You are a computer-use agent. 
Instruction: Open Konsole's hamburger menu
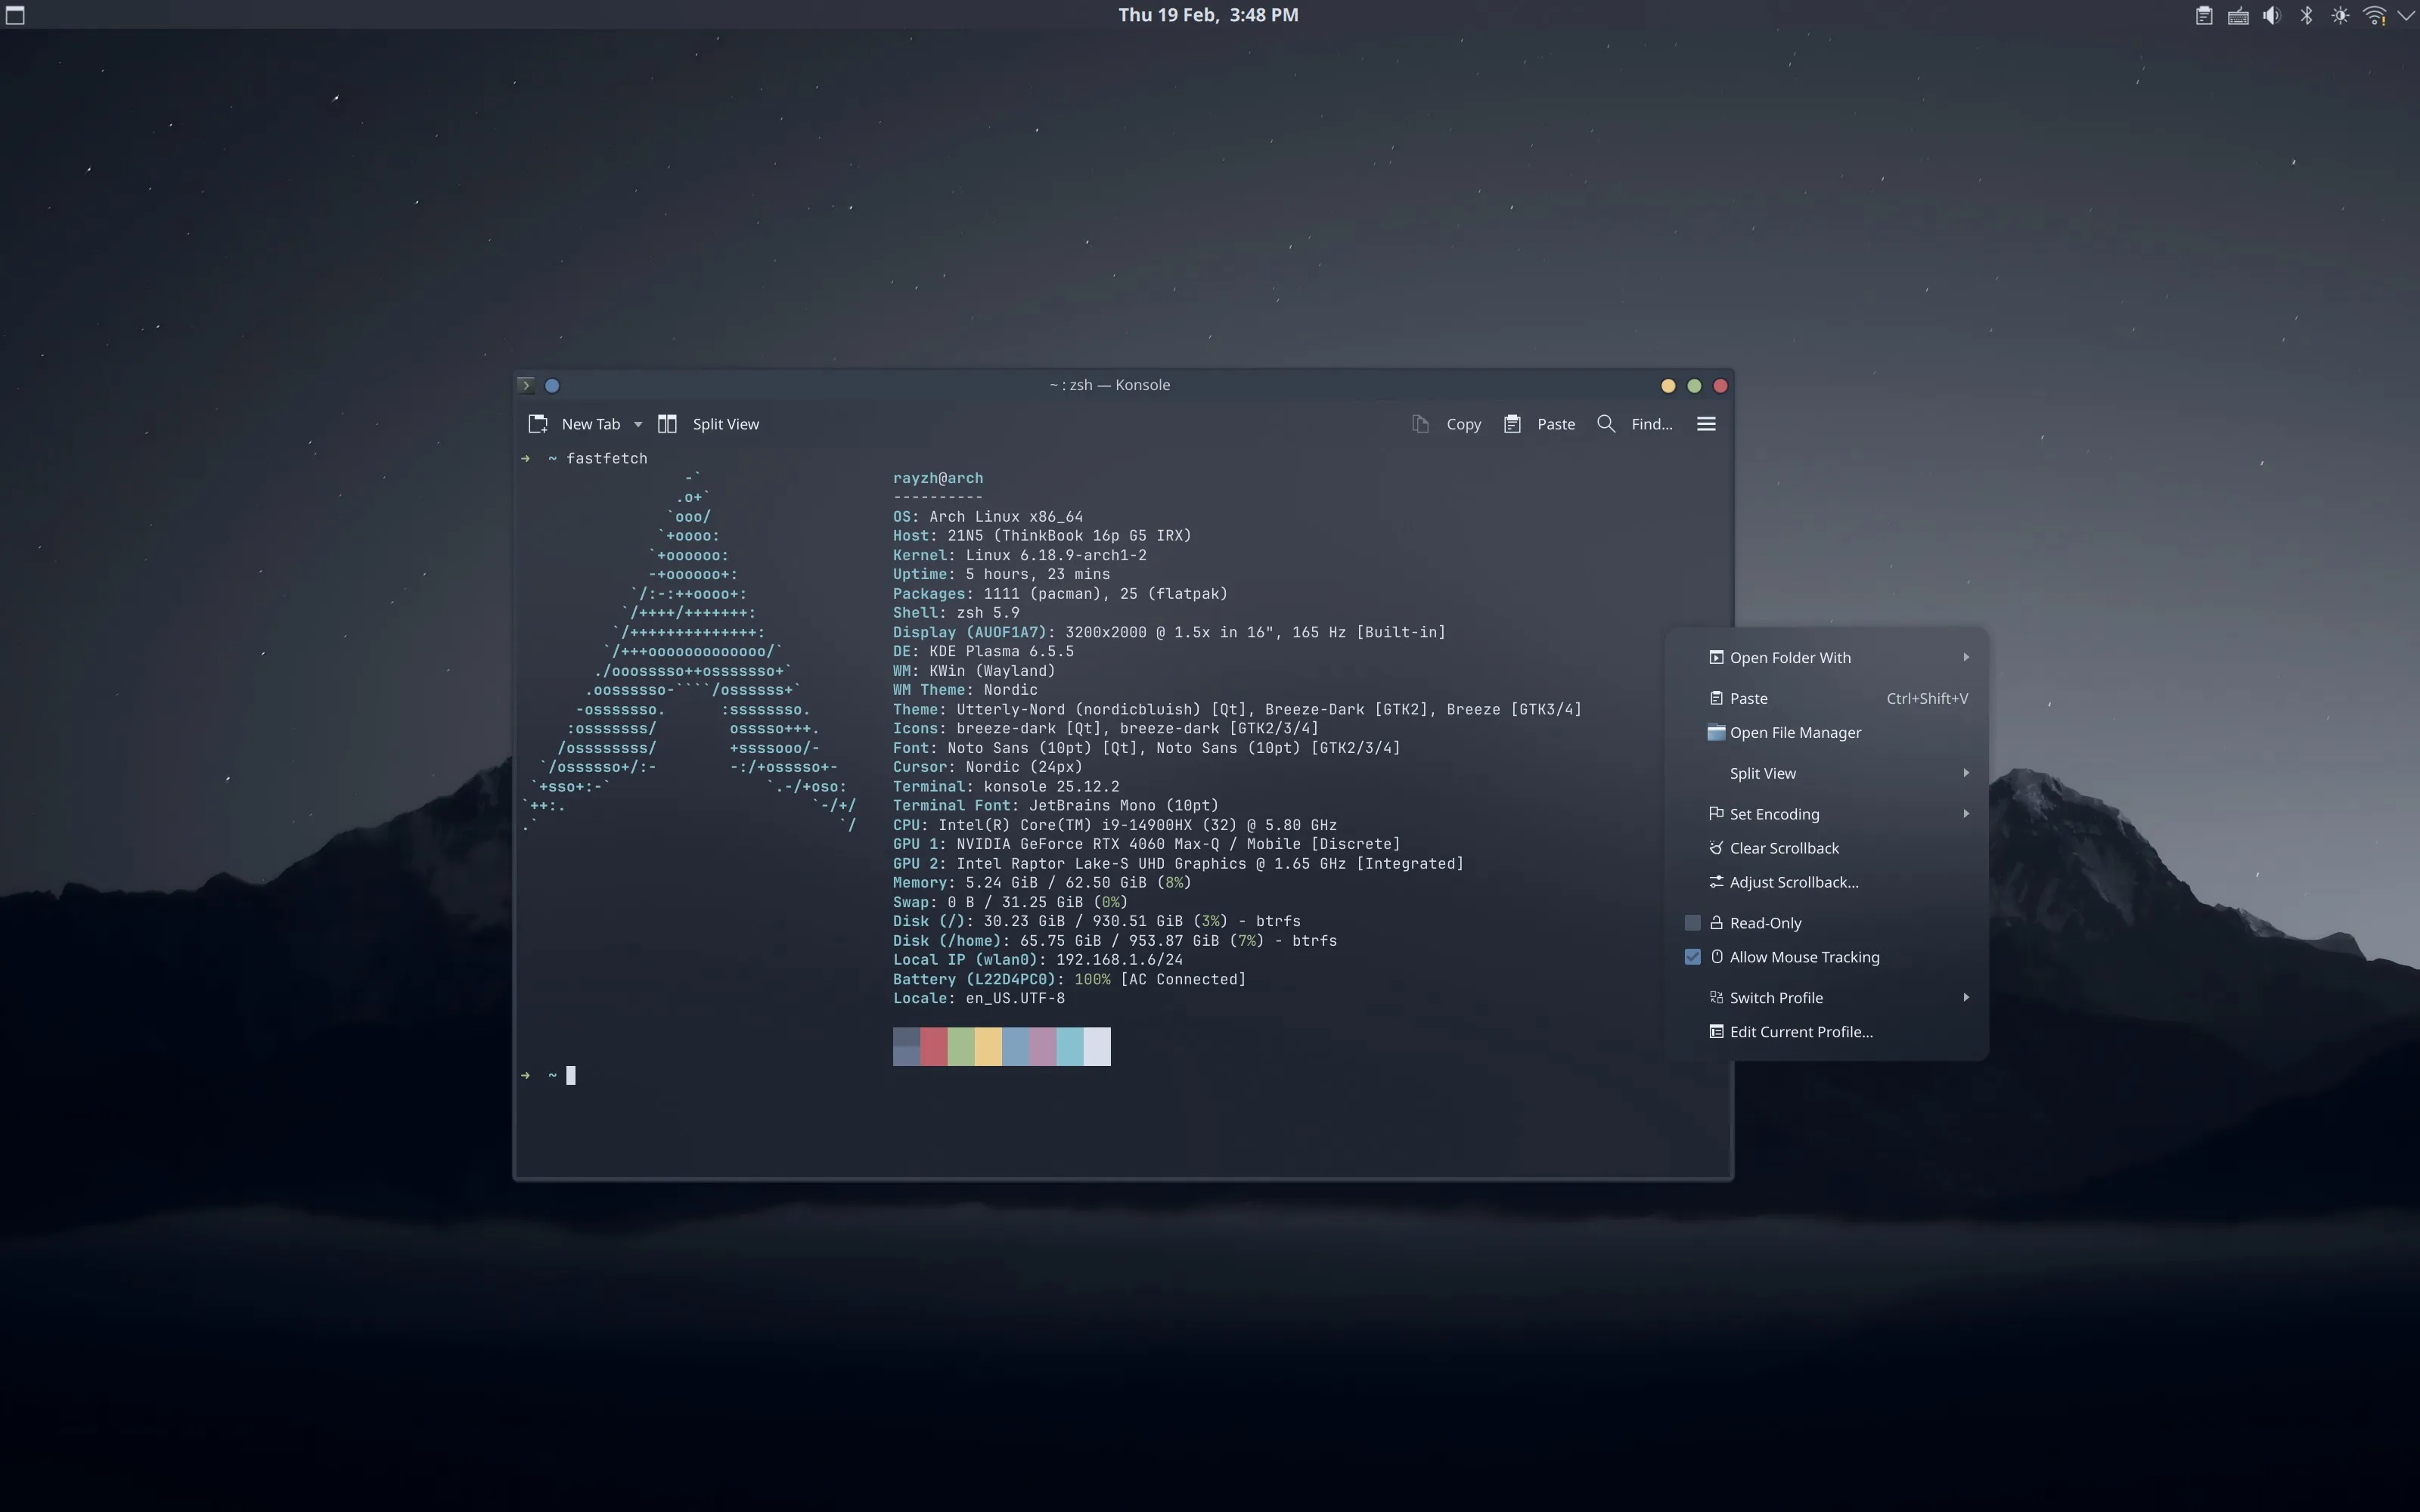pos(1705,423)
